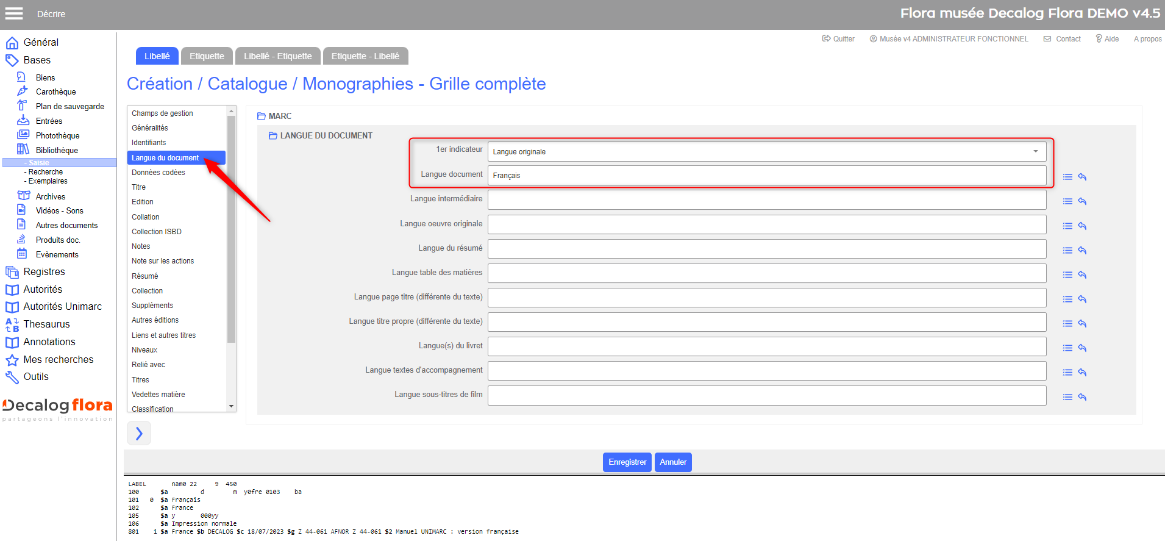Click the Annuler button
This screenshot has height=541, width=1165.
click(x=673, y=461)
